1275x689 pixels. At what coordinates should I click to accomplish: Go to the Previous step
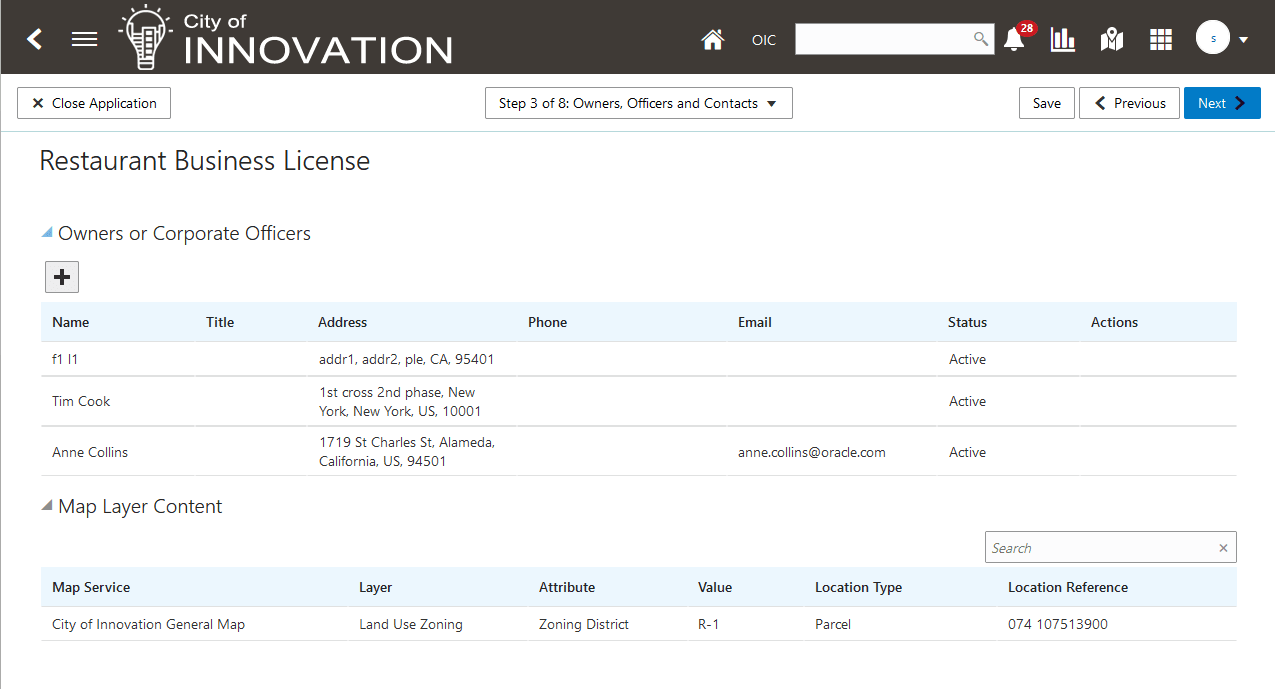[x=1129, y=103]
